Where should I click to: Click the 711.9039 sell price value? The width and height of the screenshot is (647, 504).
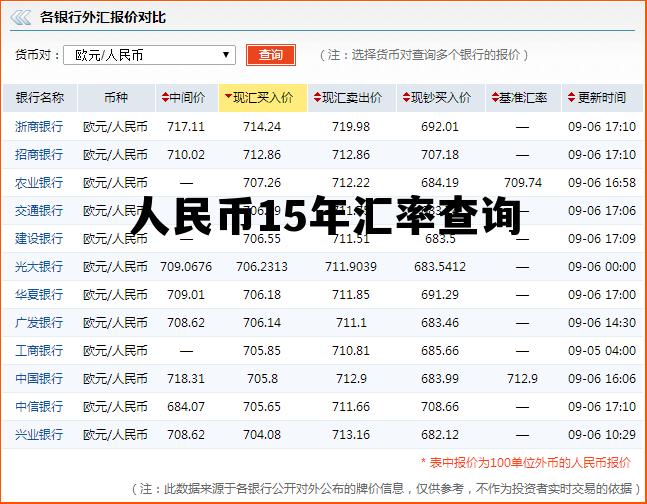(351, 267)
